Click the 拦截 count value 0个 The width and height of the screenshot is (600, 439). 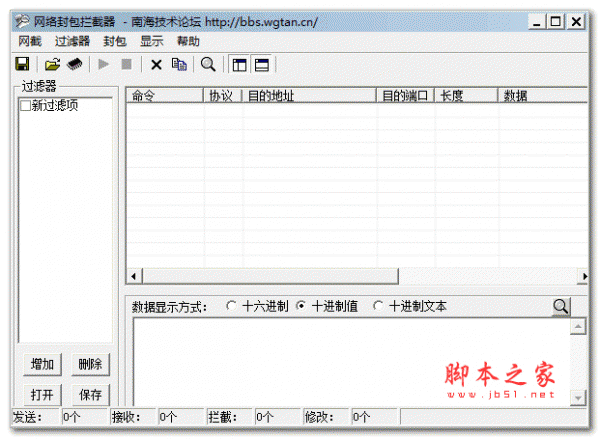265,417
